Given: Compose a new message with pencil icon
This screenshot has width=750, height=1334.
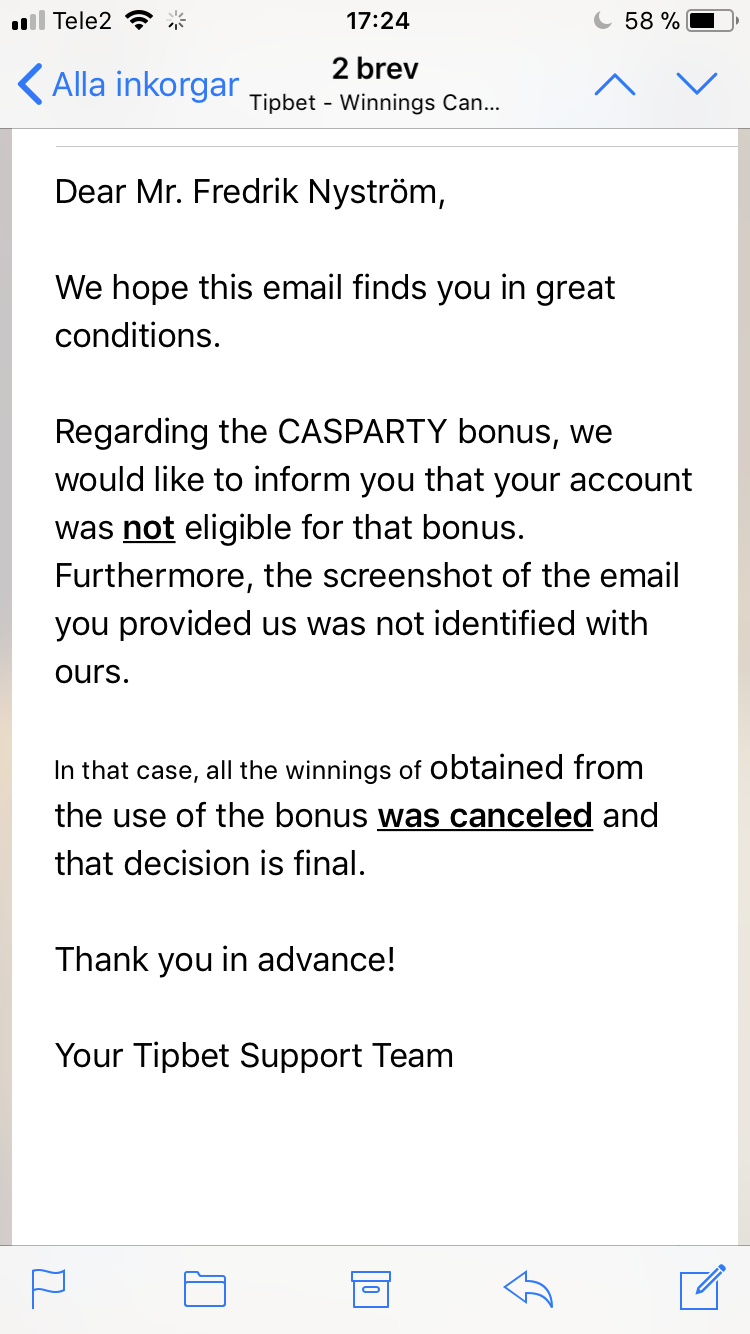Looking at the screenshot, I should (702, 1287).
